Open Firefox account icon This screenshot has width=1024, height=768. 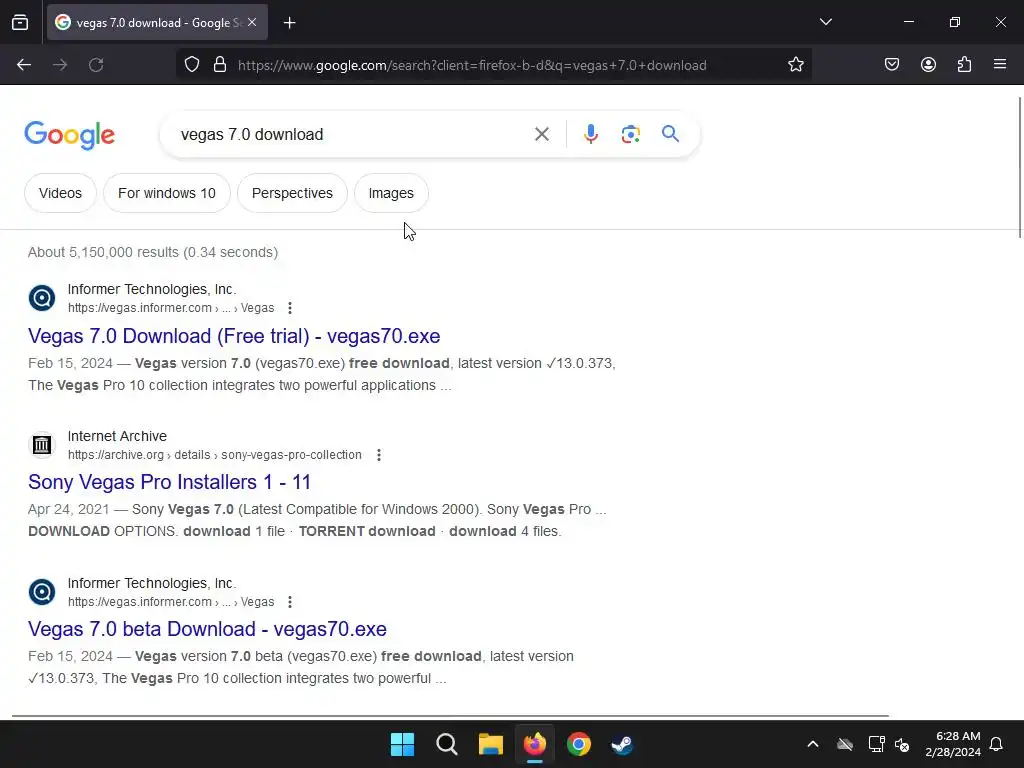928,65
